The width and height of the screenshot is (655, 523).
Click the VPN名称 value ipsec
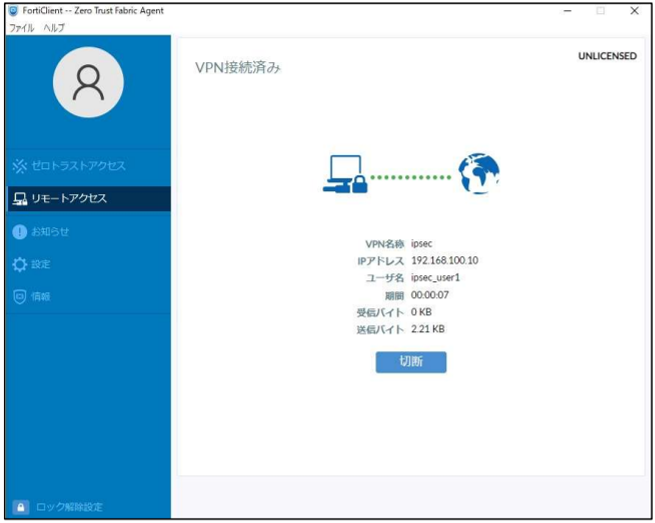tap(422, 243)
